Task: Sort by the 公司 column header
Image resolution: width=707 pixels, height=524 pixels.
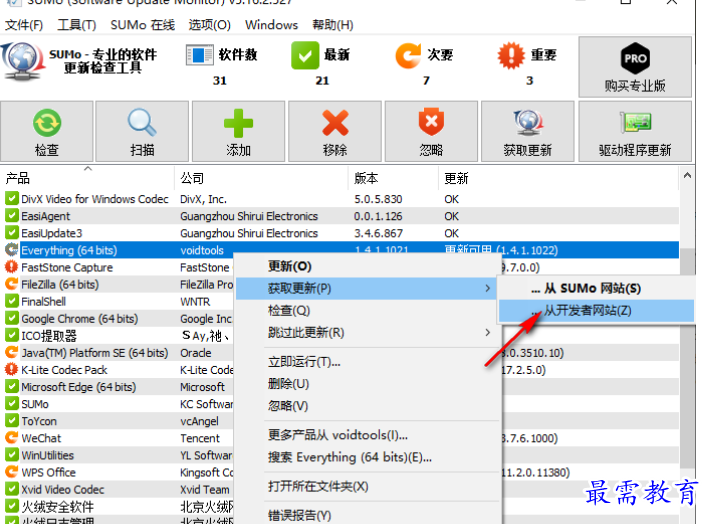Action: (x=262, y=178)
